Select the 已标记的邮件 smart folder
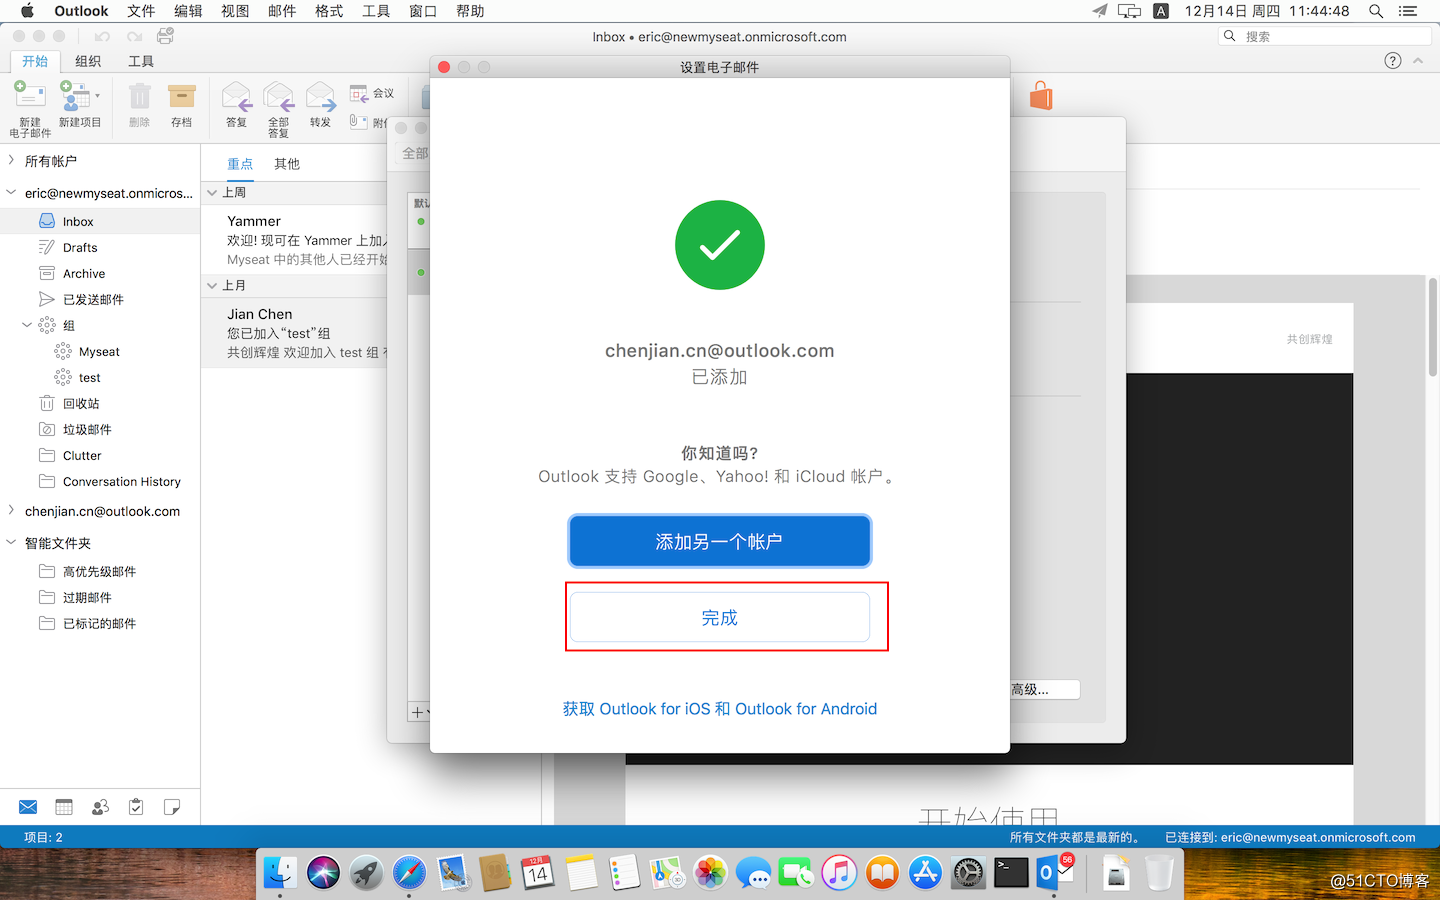Image resolution: width=1440 pixels, height=900 pixels. [x=100, y=623]
